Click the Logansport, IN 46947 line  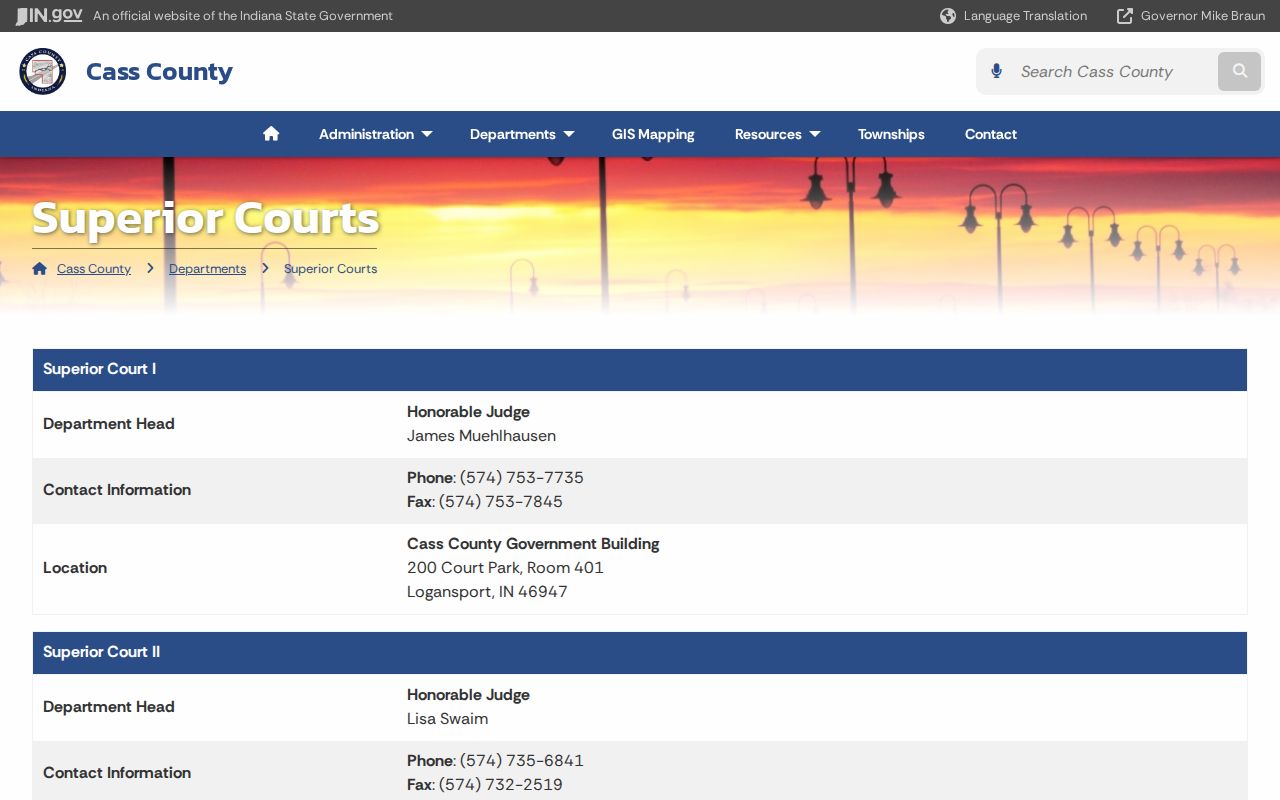coord(487,592)
